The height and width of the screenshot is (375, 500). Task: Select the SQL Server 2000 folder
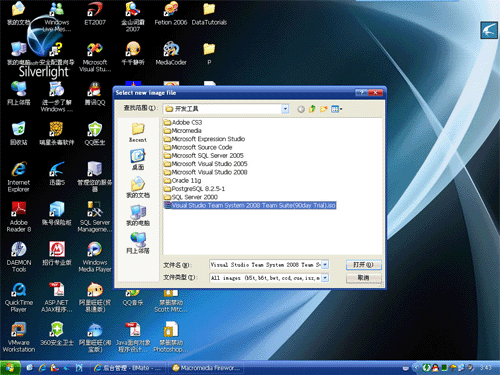point(191,197)
